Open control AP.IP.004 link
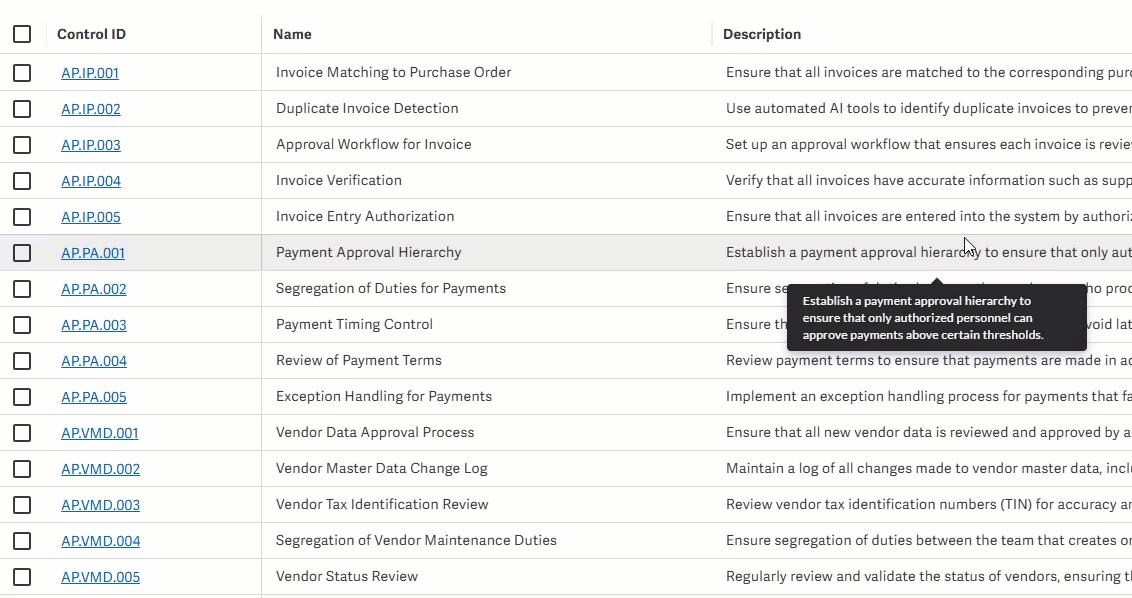 [x=91, y=181]
